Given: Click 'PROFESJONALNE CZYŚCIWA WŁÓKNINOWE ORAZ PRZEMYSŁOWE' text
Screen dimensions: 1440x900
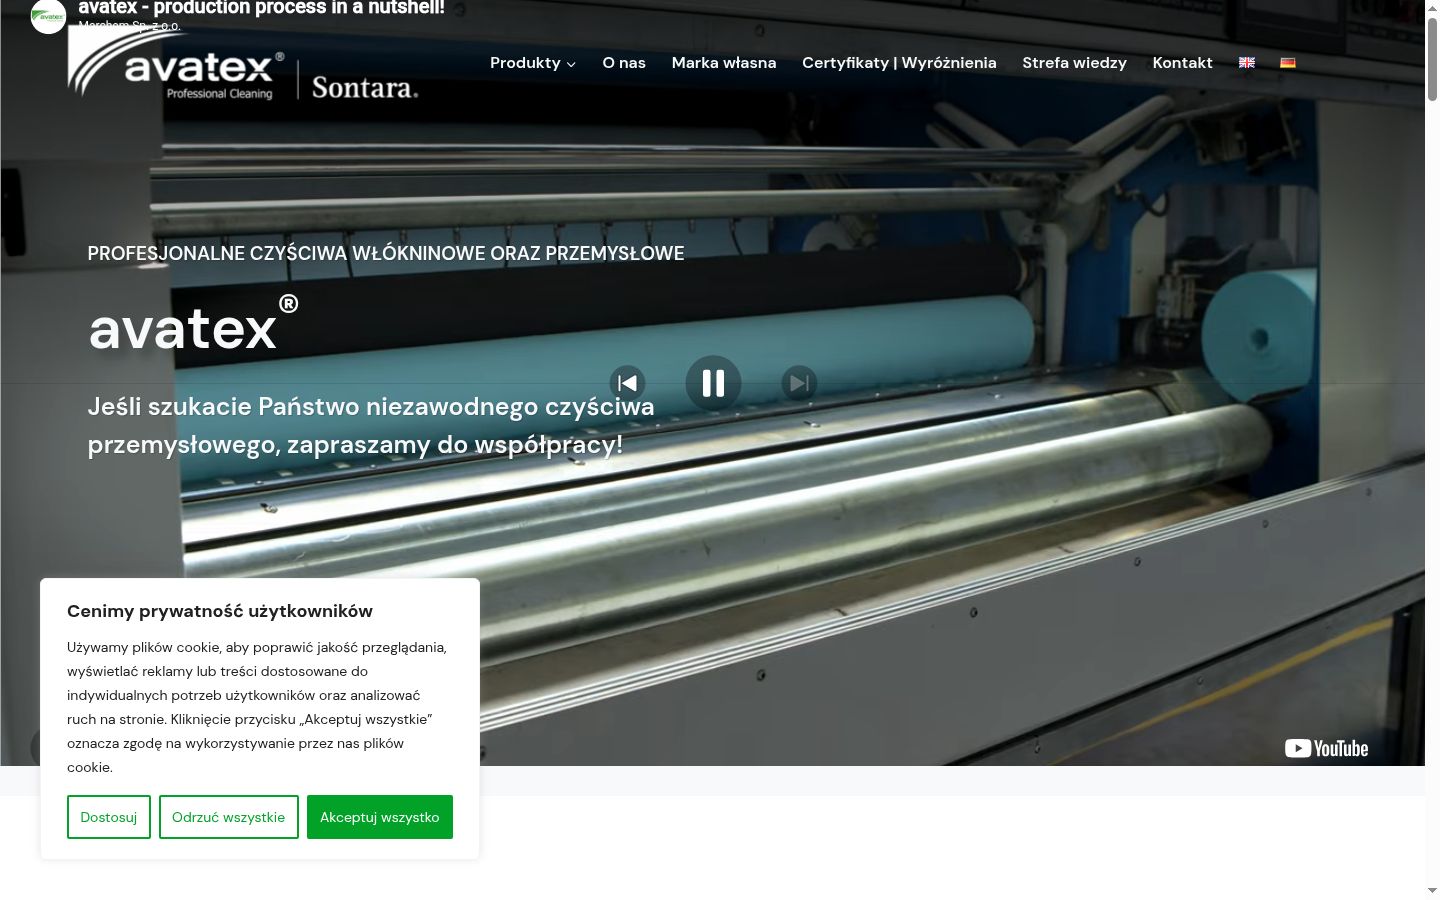Looking at the screenshot, I should point(386,254).
